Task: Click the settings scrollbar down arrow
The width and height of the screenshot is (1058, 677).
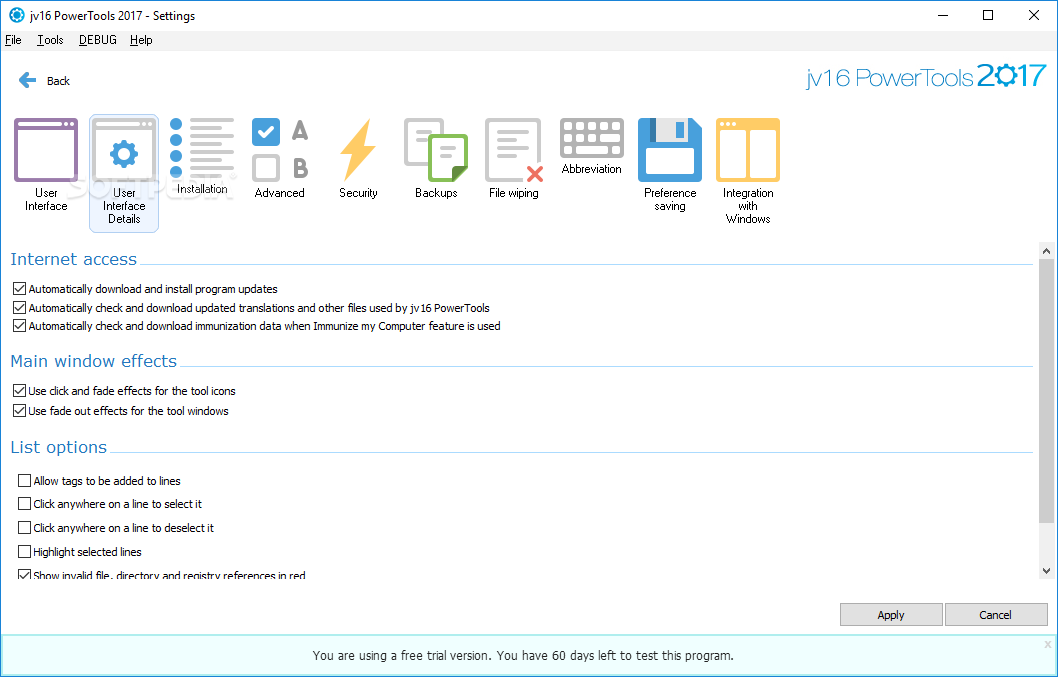Action: click(1047, 571)
